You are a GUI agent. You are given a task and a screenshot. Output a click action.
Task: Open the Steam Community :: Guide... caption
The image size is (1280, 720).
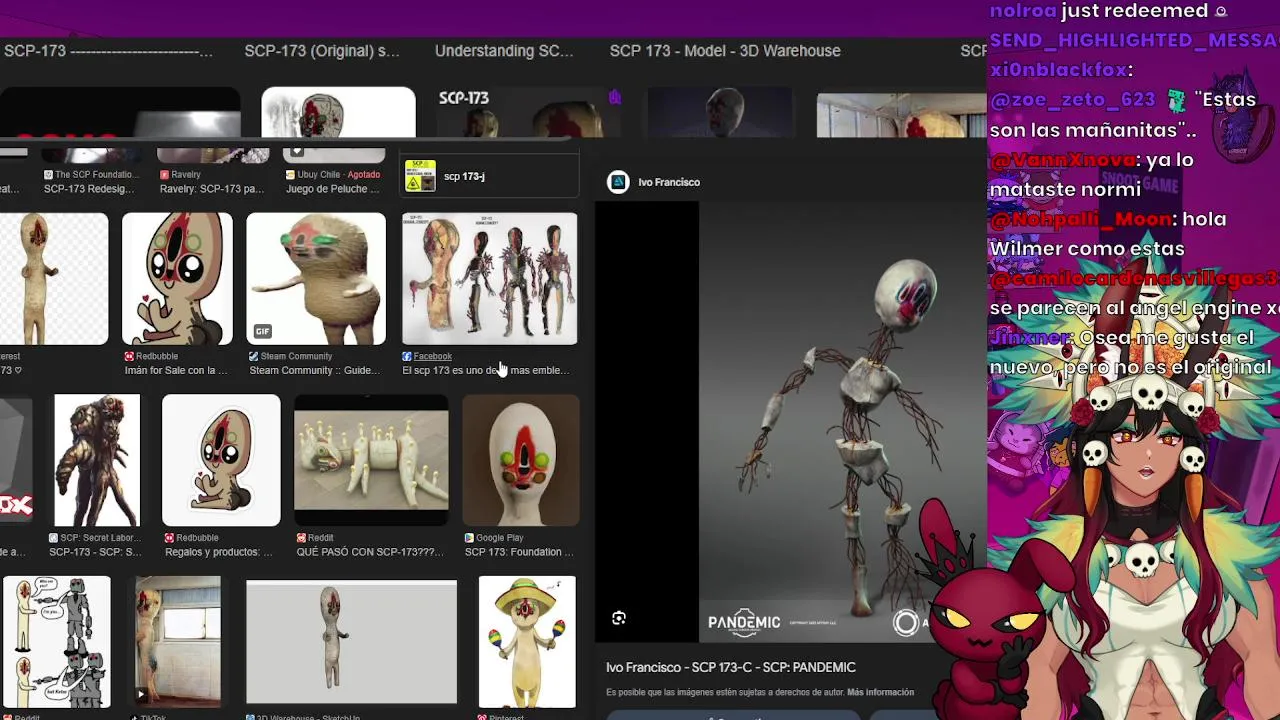314,370
